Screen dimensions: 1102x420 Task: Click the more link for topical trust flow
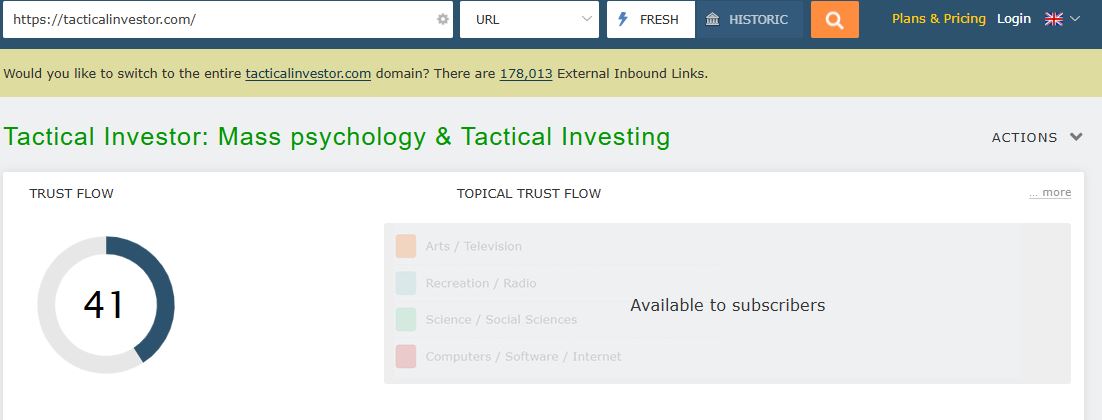tap(1050, 193)
